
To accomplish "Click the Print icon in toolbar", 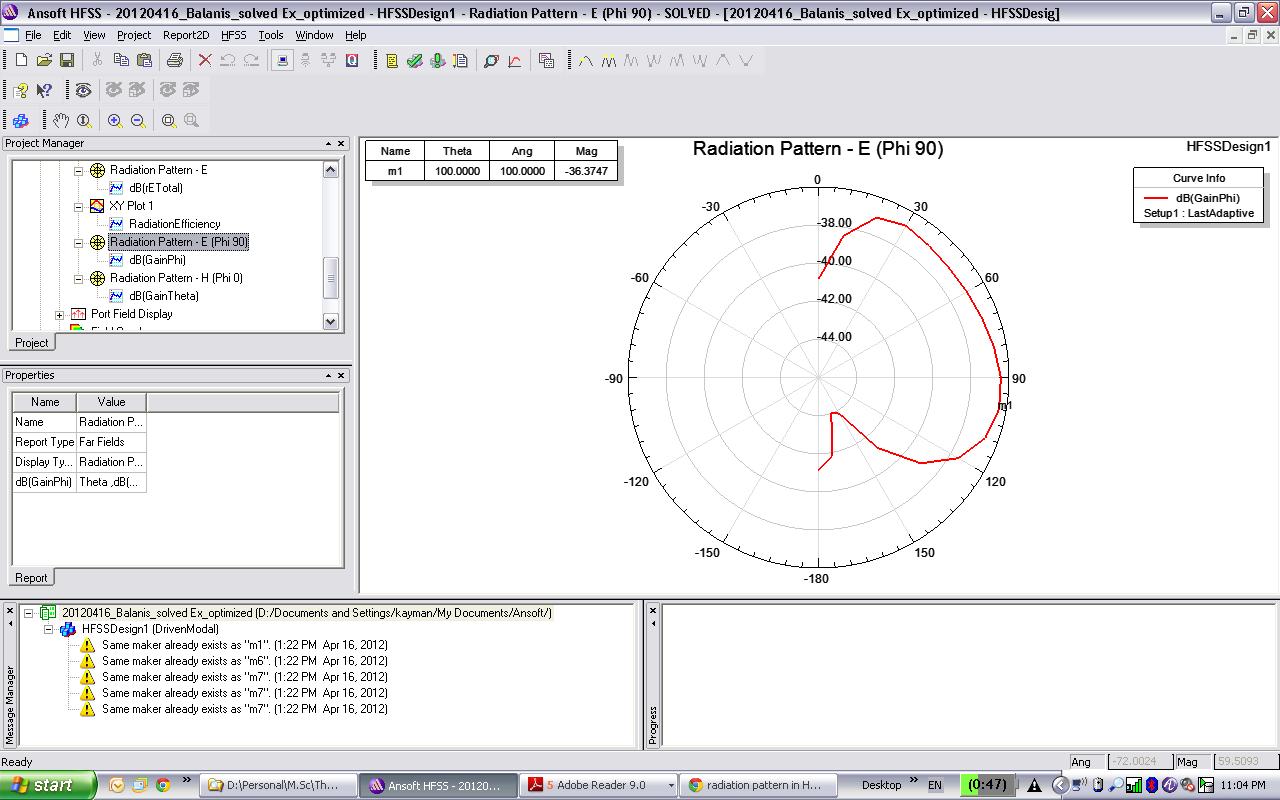I will tap(174, 61).
